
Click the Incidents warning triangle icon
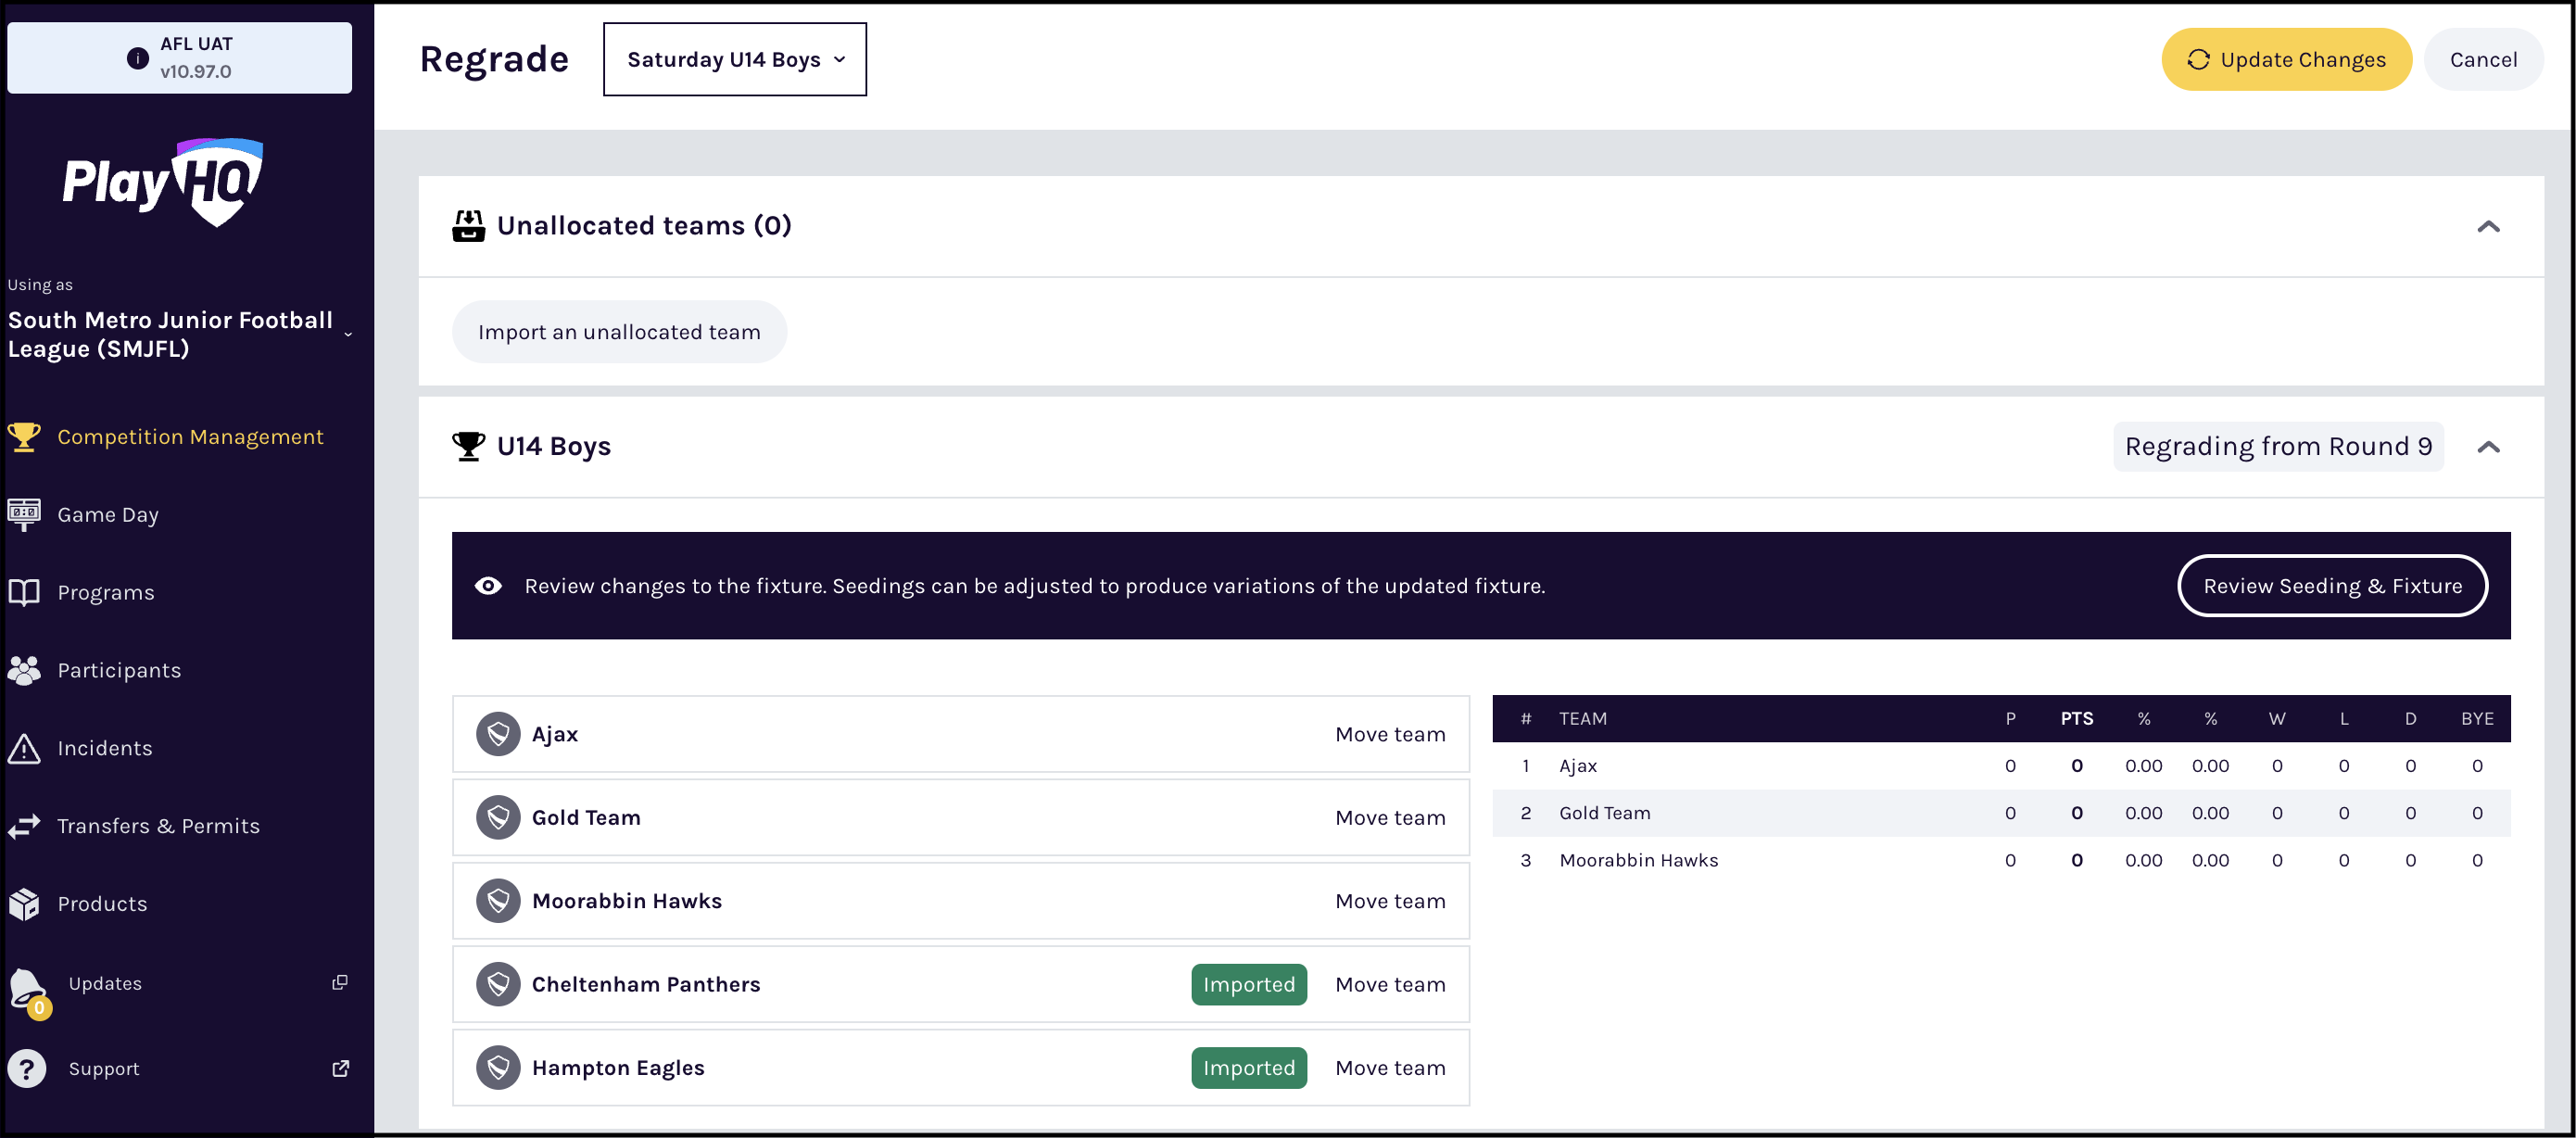[x=24, y=748]
